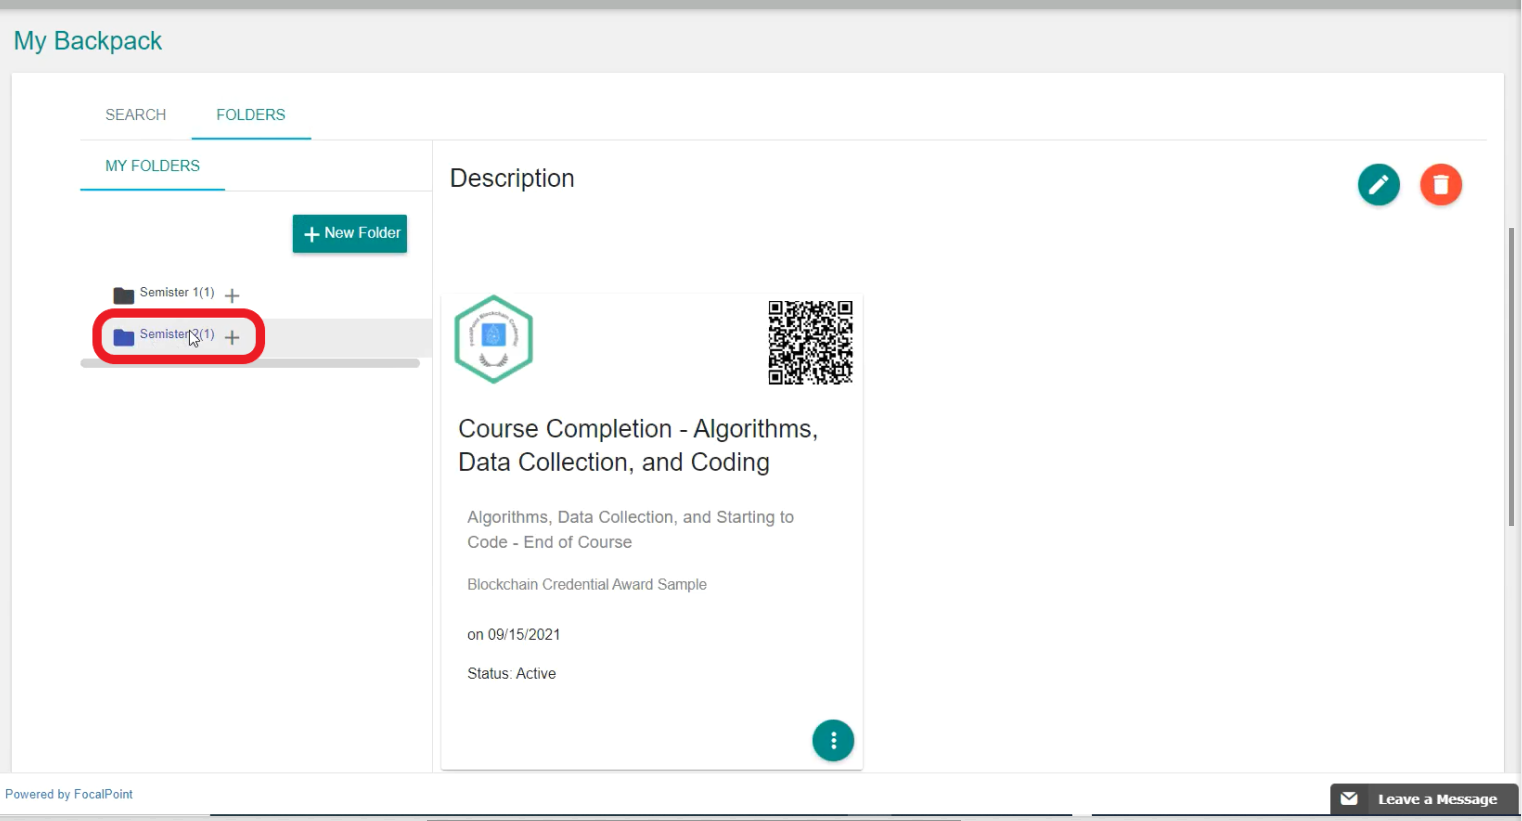The height and width of the screenshot is (821, 1522).
Task: Click the edit pencil icon
Action: coord(1378,185)
